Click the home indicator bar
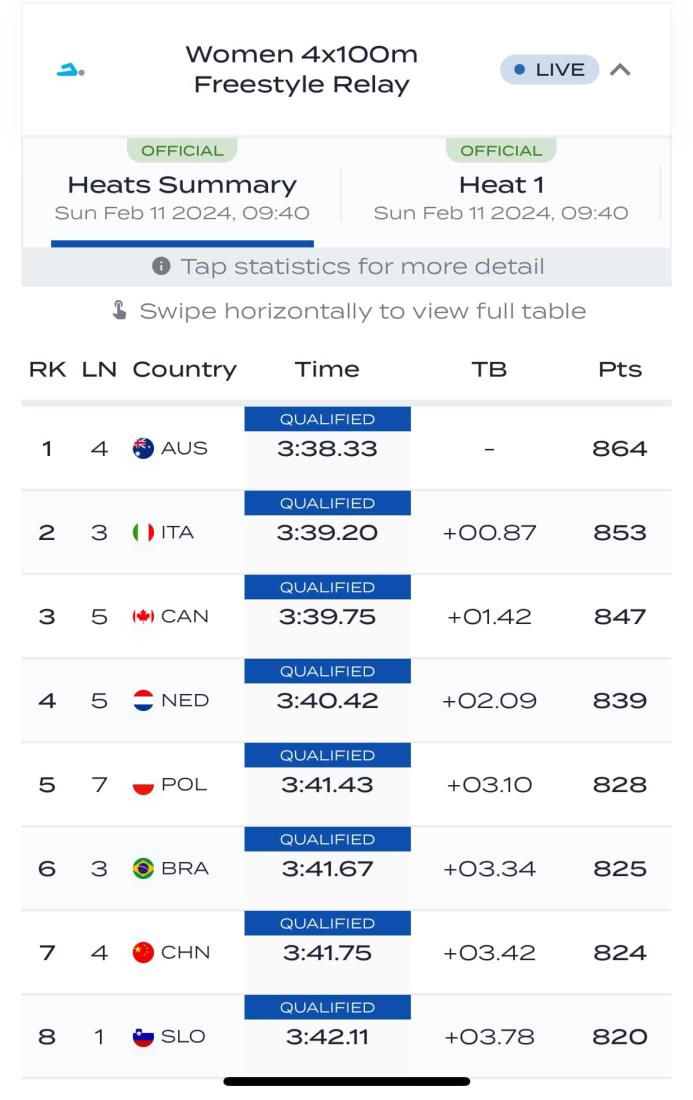Image resolution: width=693 pixels, height=1100 pixels. [346, 1081]
